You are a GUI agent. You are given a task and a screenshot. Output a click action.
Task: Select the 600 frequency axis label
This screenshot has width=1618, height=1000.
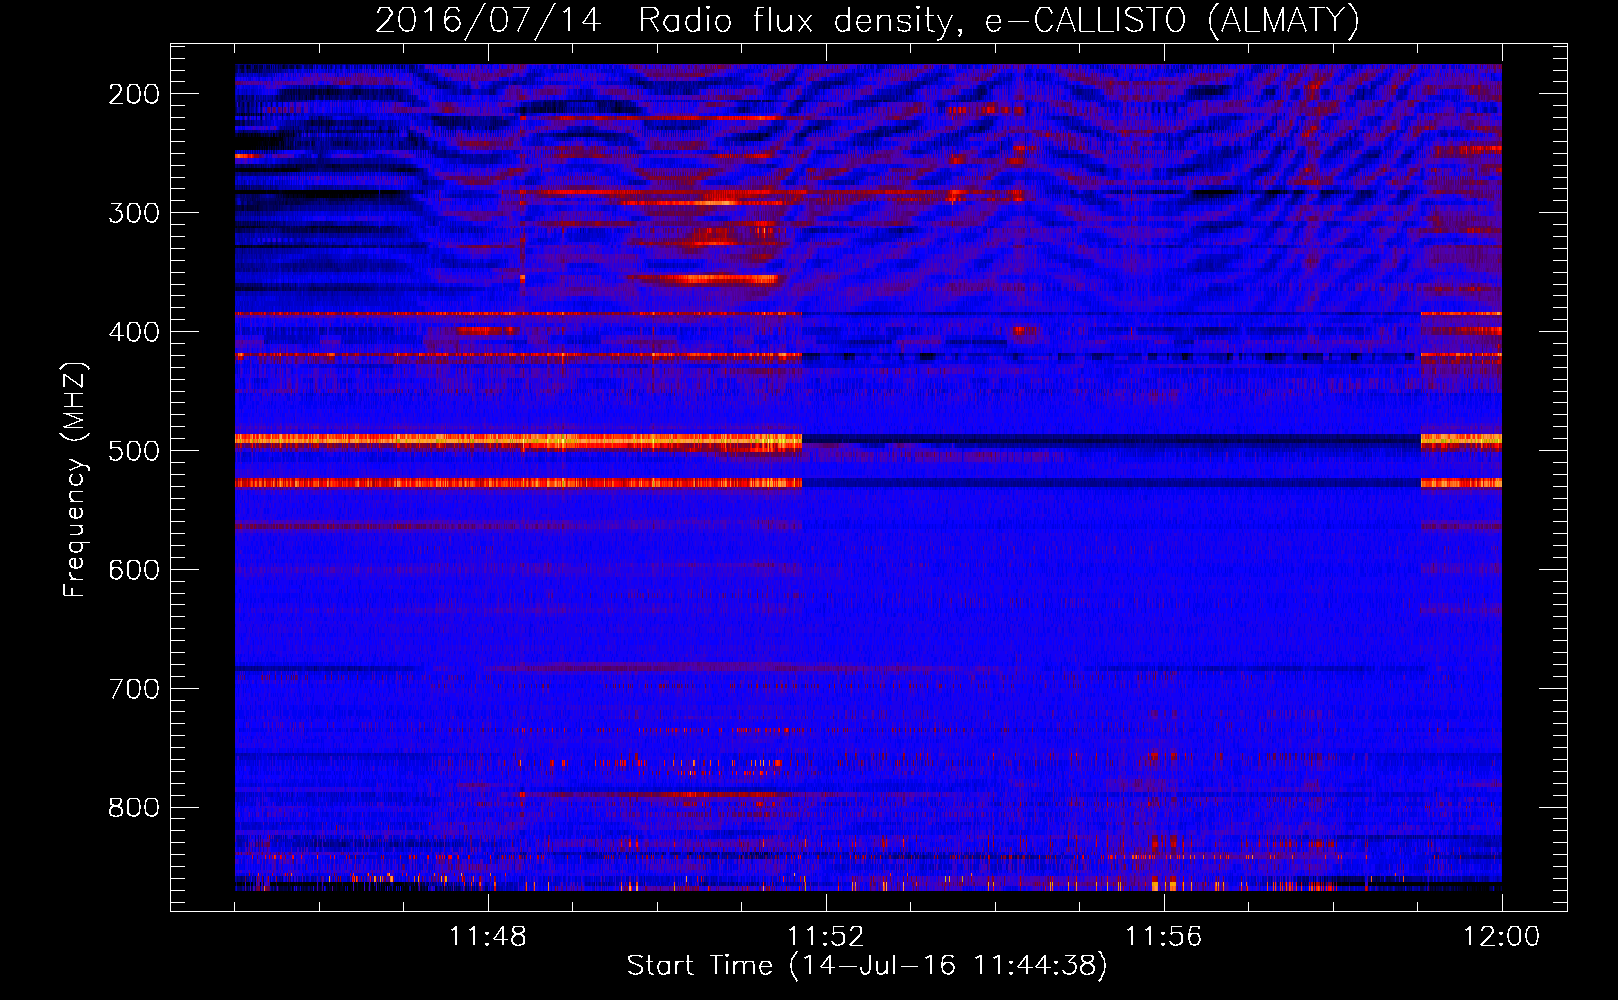(133, 570)
